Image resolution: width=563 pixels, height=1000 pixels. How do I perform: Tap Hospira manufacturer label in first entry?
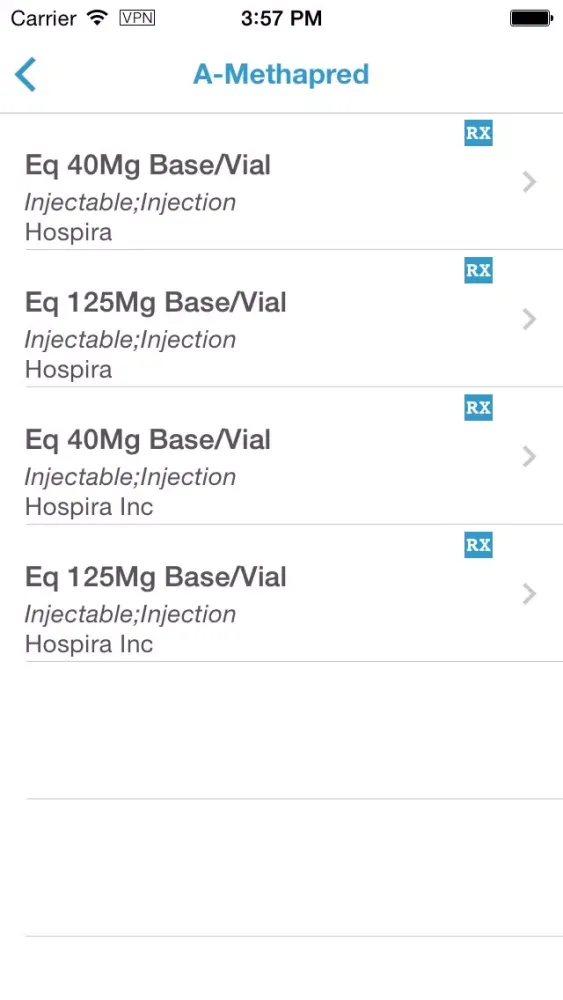pos(68,232)
